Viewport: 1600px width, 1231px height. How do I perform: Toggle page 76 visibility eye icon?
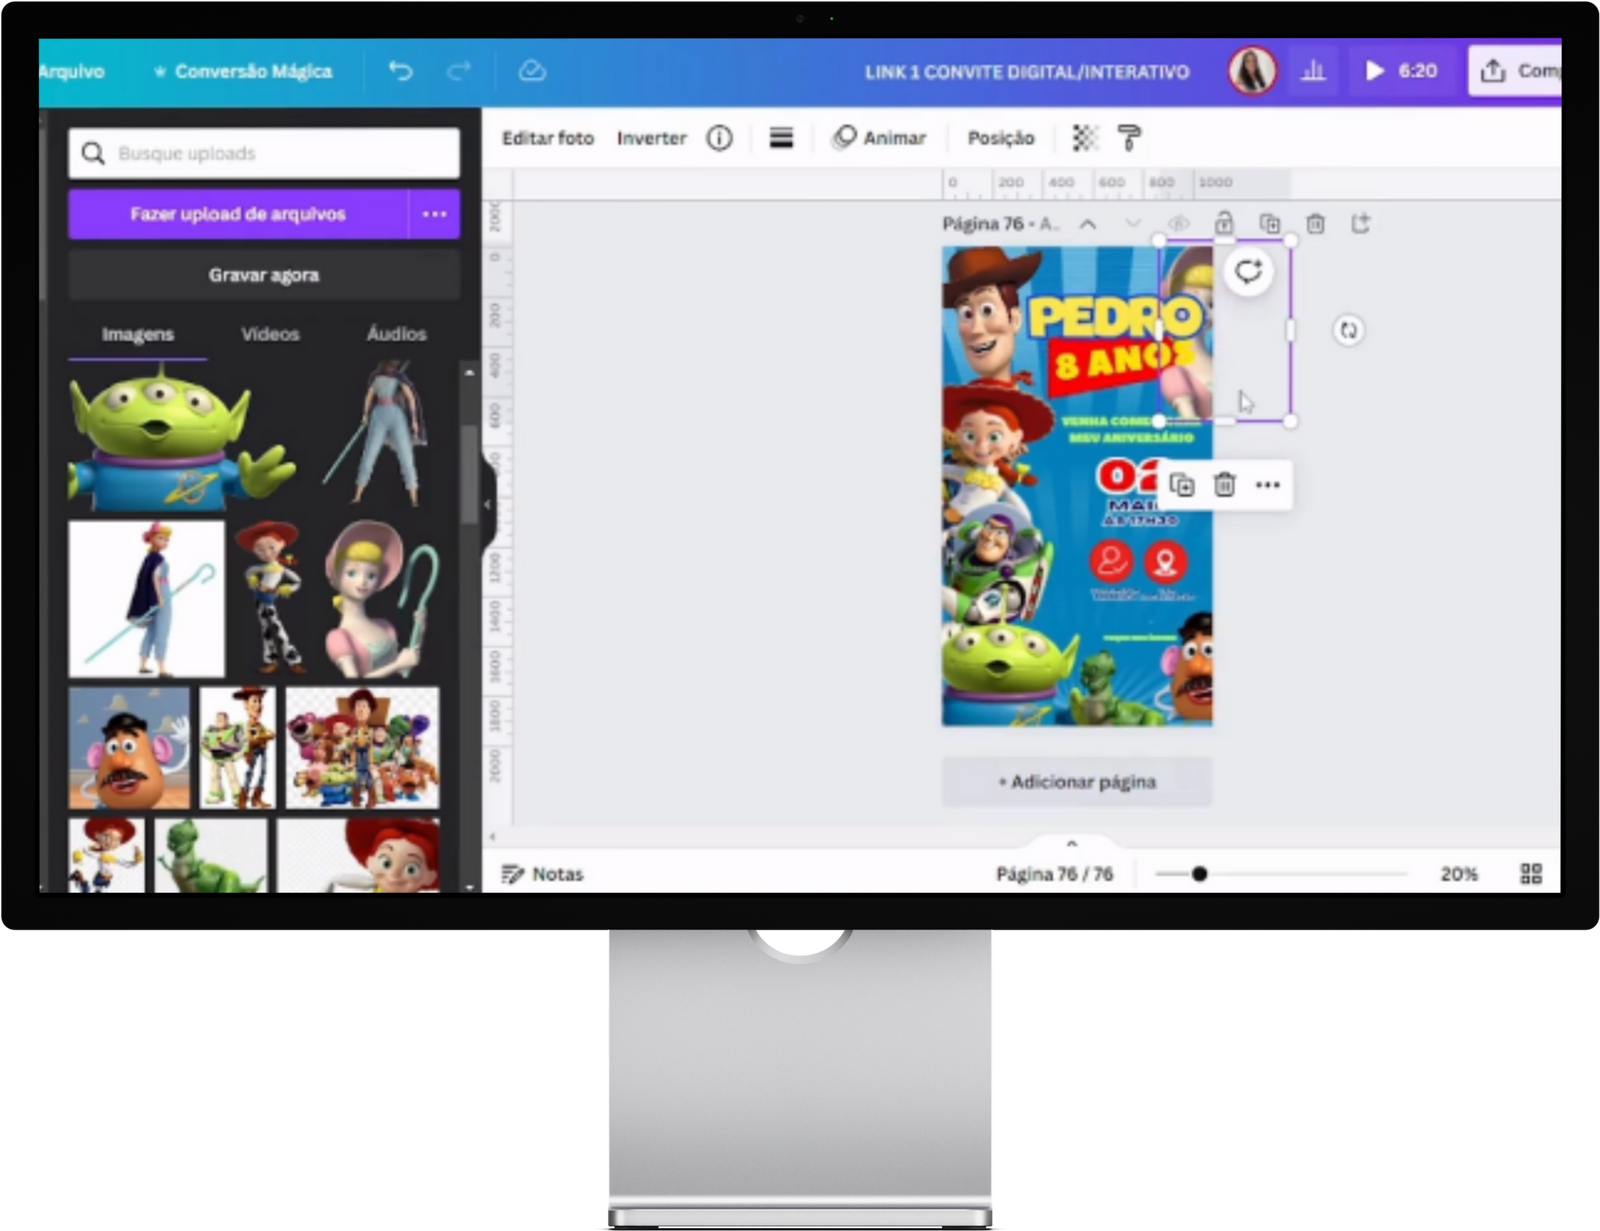click(x=1178, y=223)
